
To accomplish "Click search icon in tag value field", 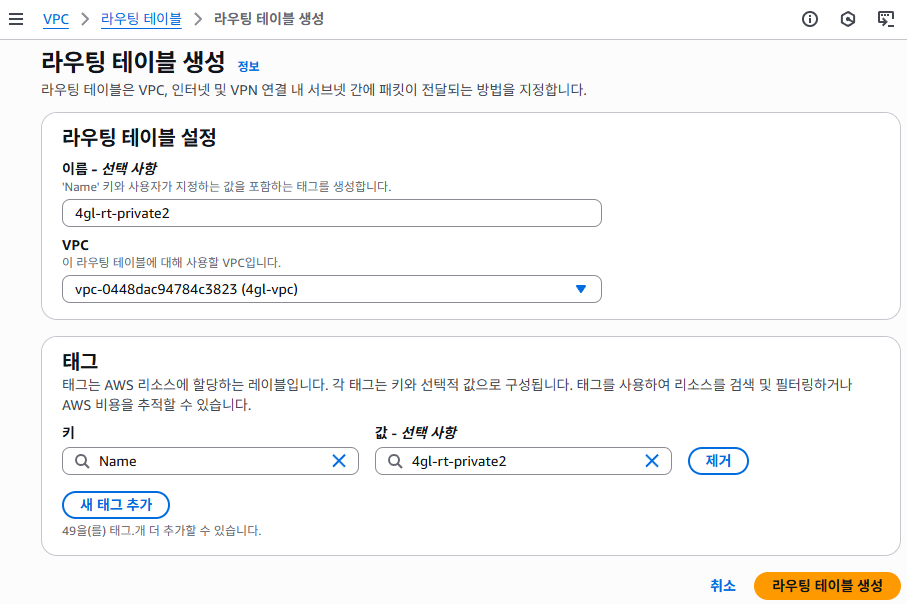I will click(395, 461).
